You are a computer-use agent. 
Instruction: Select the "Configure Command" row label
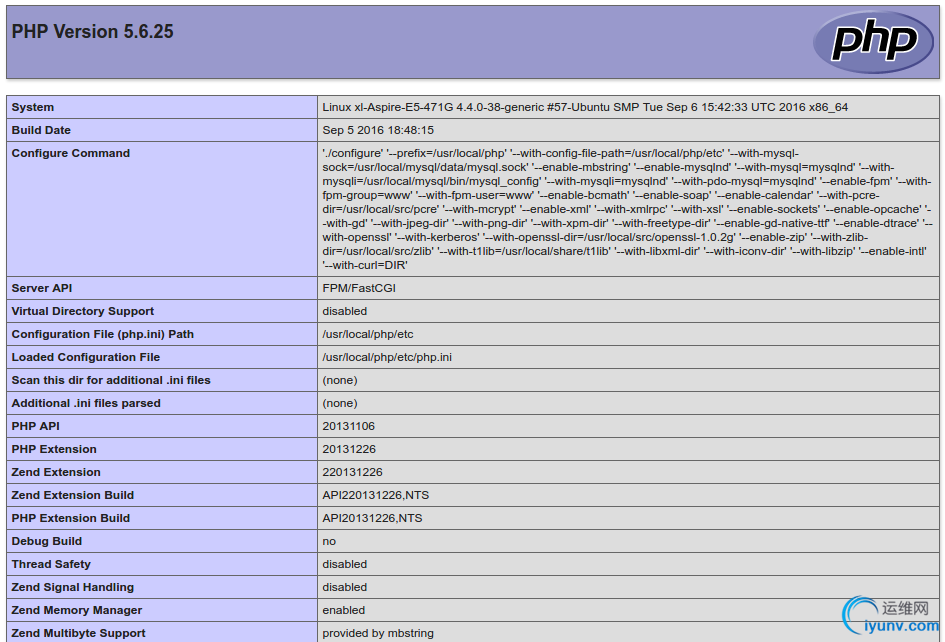click(71, 153)
